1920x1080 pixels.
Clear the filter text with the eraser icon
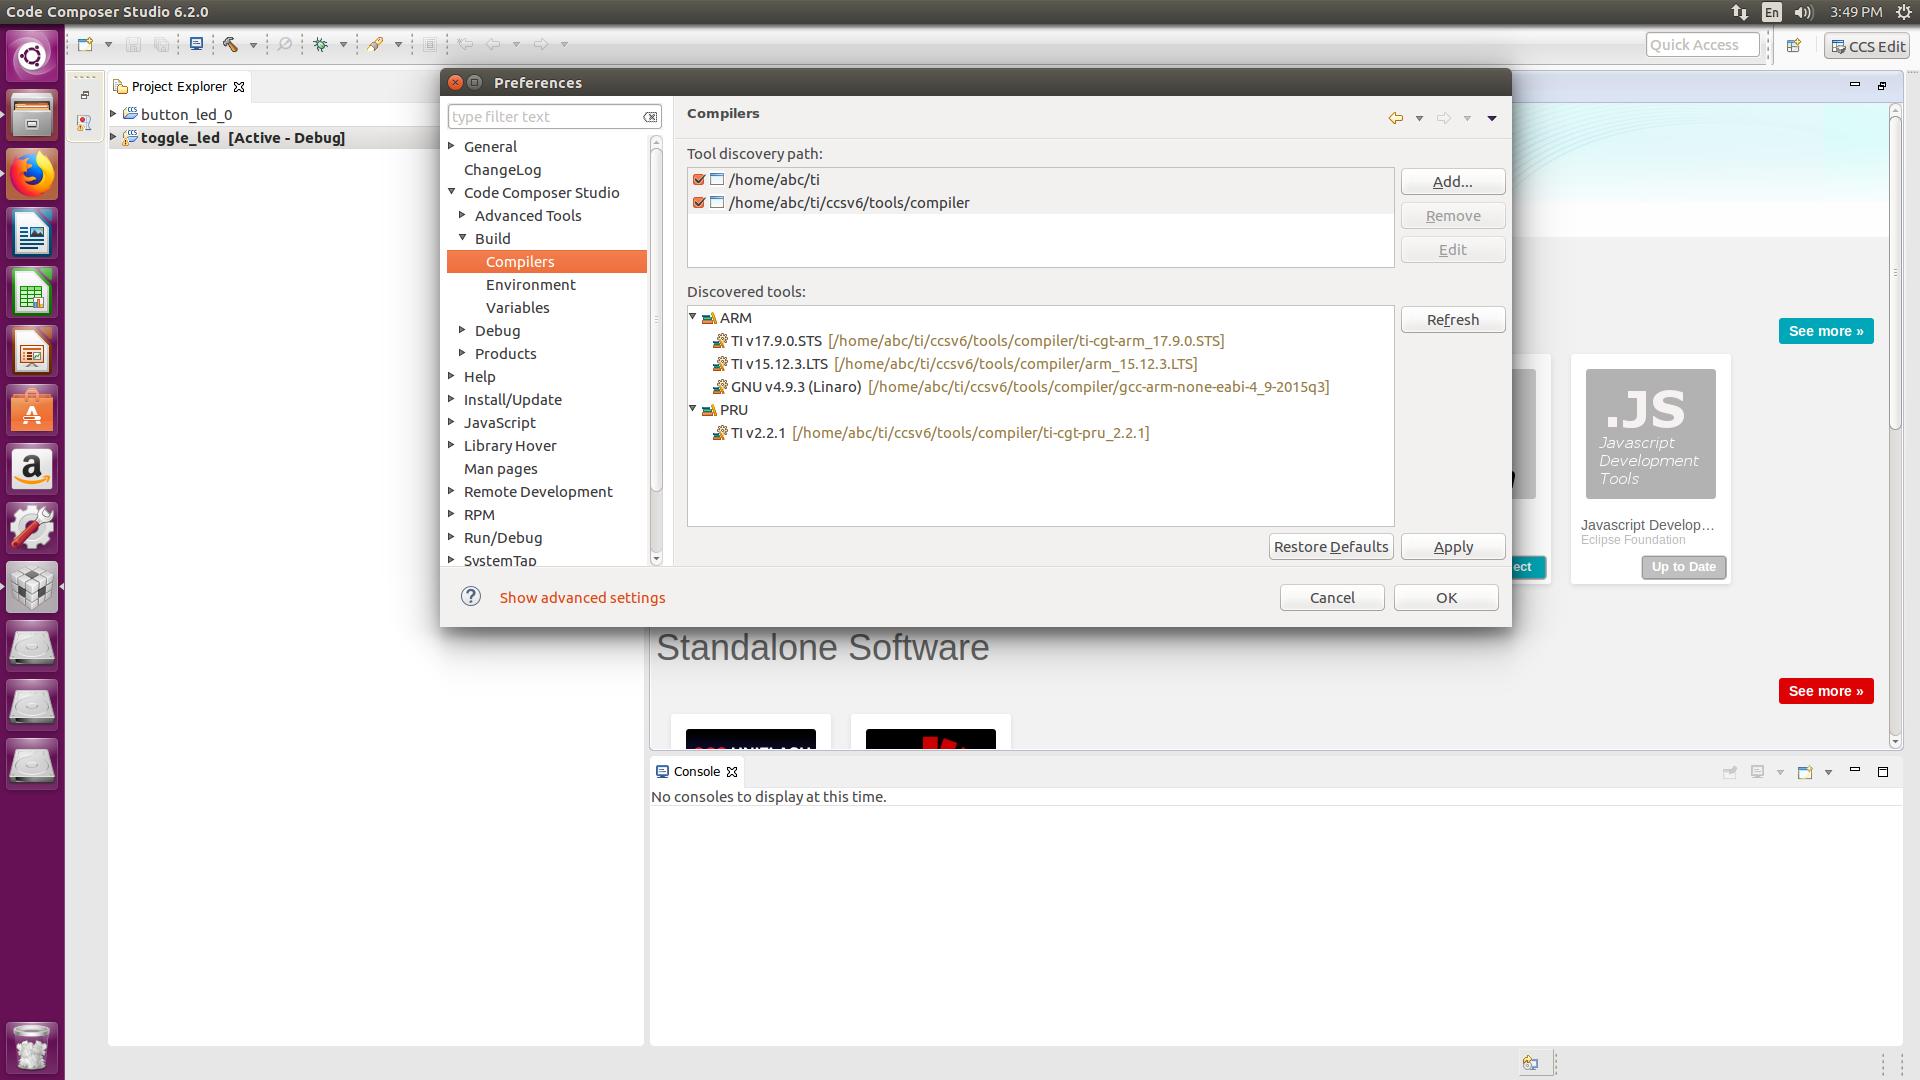[650, 117]
